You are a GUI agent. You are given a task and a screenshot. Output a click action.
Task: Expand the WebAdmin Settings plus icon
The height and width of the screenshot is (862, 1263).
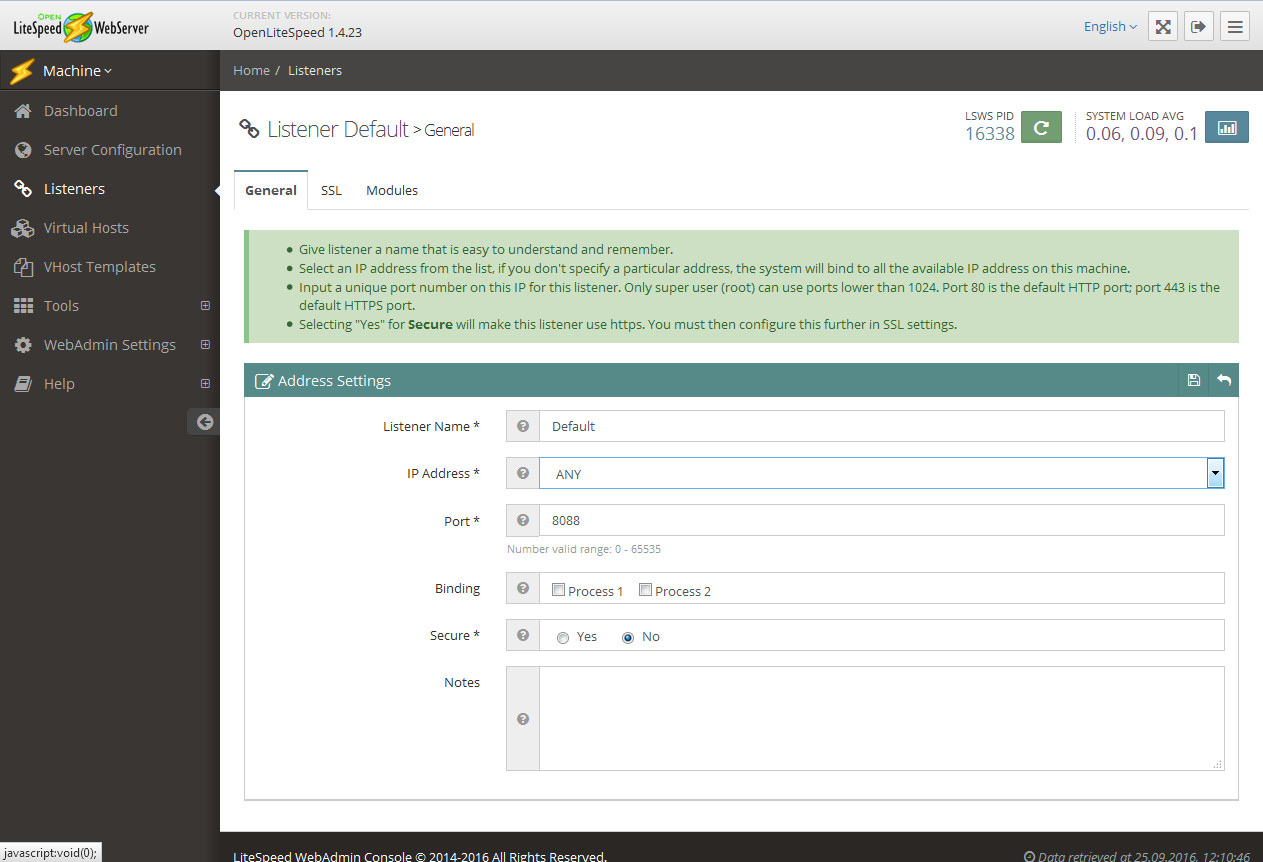click(x=205, y=345)
